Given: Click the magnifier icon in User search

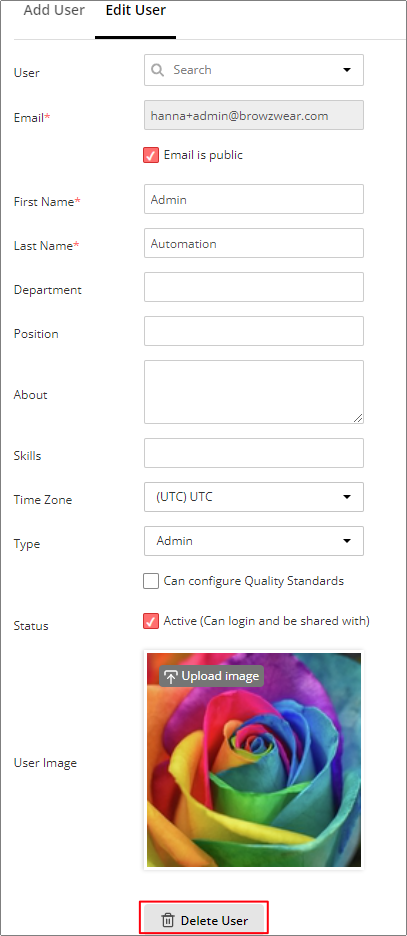Looking at the screenshot, I should click(x=158, y=70).
